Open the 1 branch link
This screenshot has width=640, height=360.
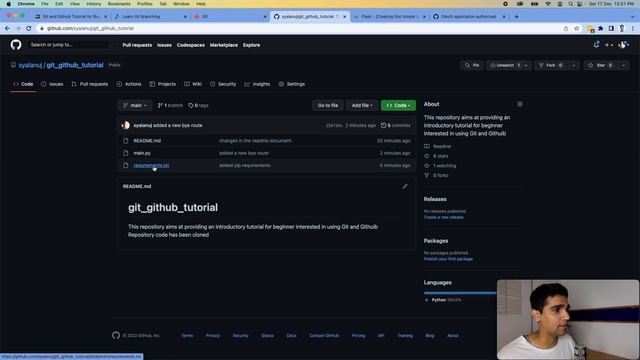pos(170,105)
